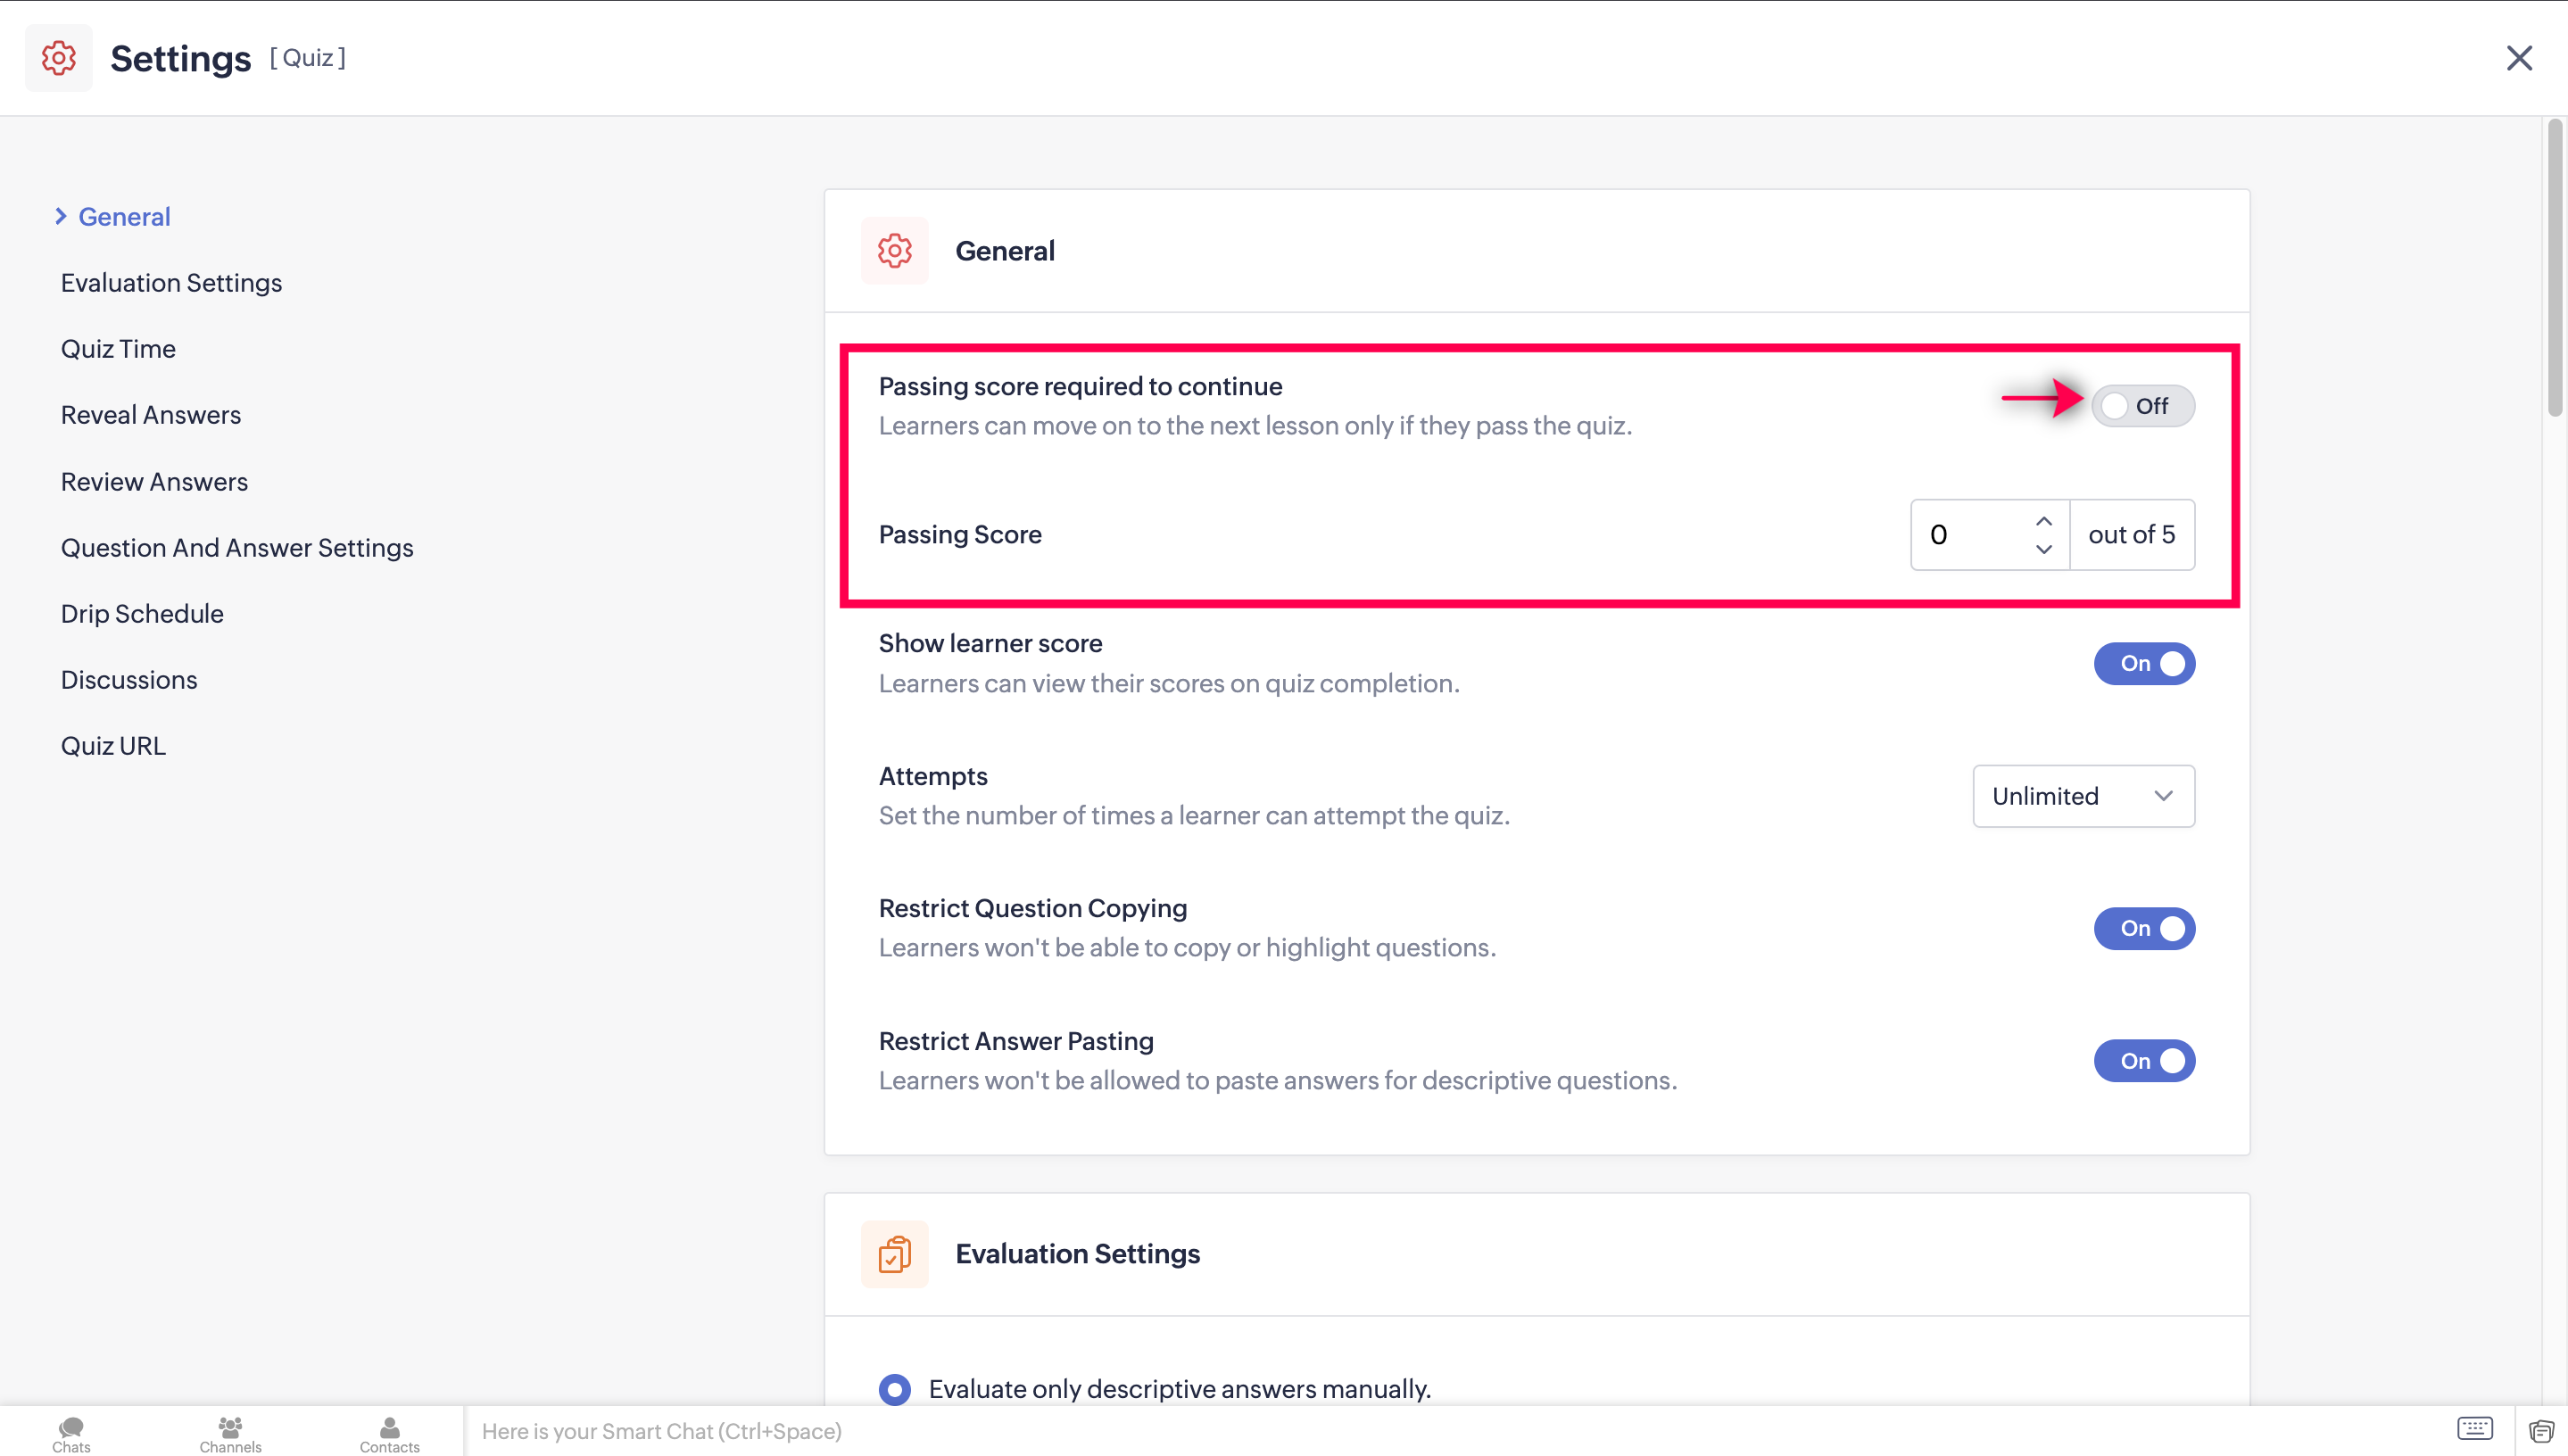Click the Evaluation Settings clipboard icon
Image resolution: width=2568 pixels, height=1456 pixels.
[x=894, y=1254]
